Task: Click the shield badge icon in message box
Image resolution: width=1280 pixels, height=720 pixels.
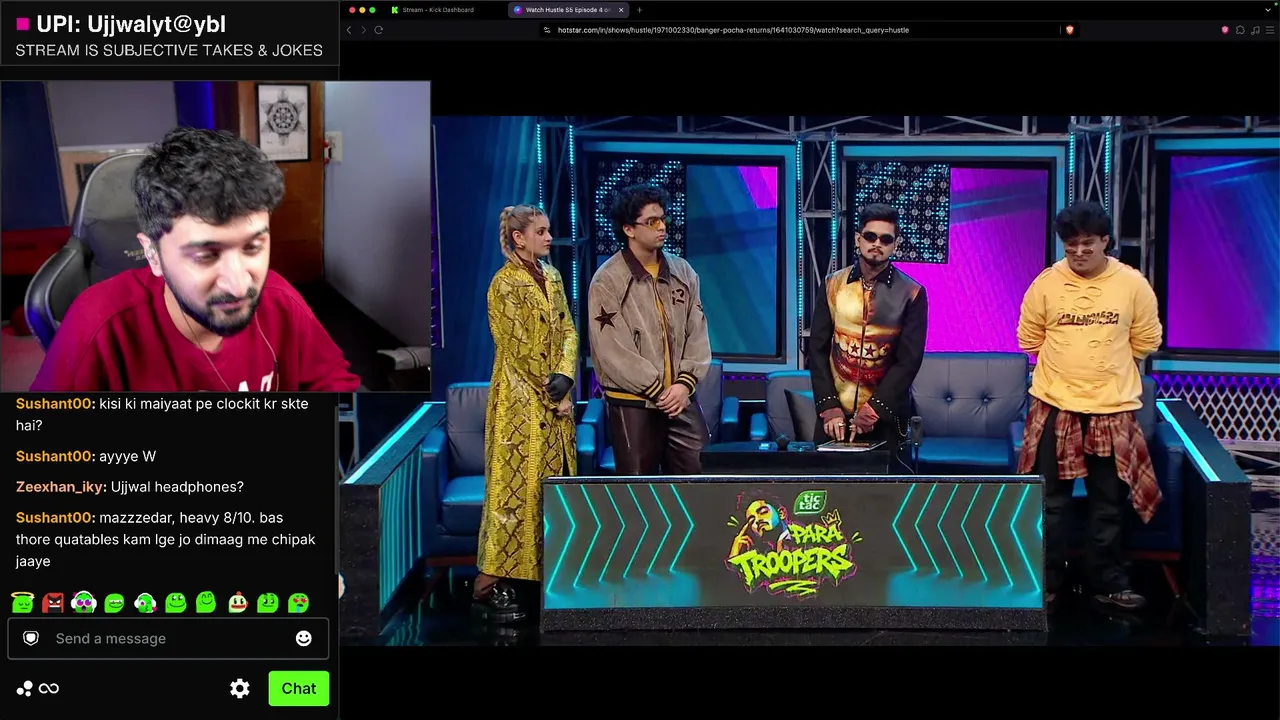Action: point(31,638)
